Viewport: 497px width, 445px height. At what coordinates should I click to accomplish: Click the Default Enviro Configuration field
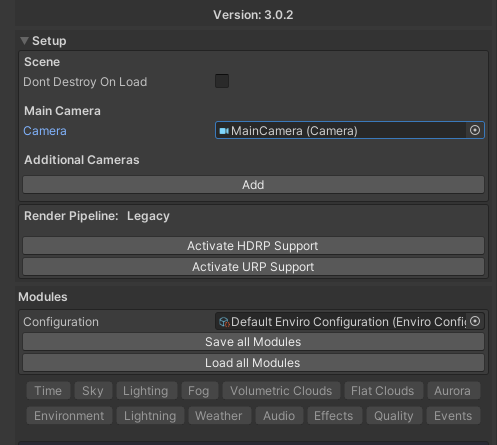350,322
